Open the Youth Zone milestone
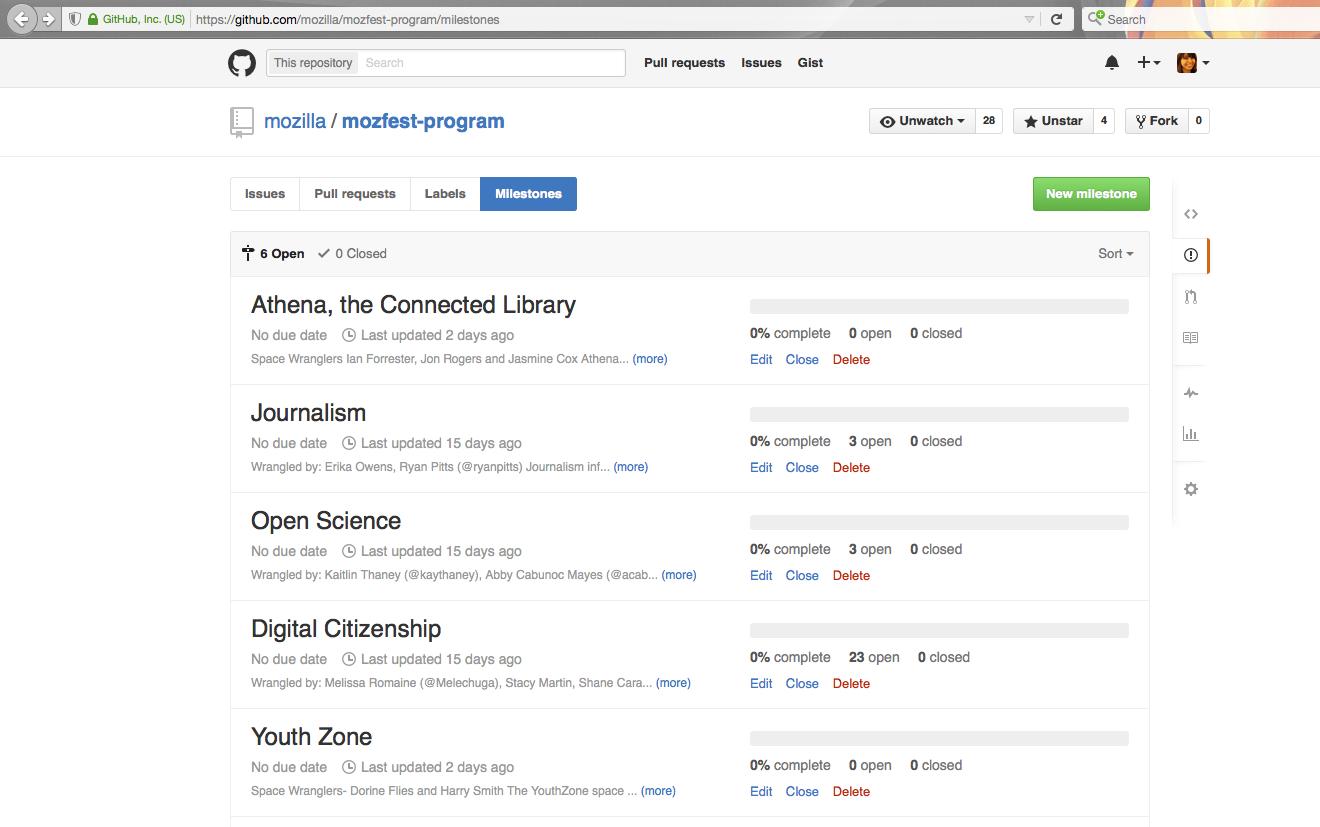Screen dimensions: 1320x827 pos(311,737)
